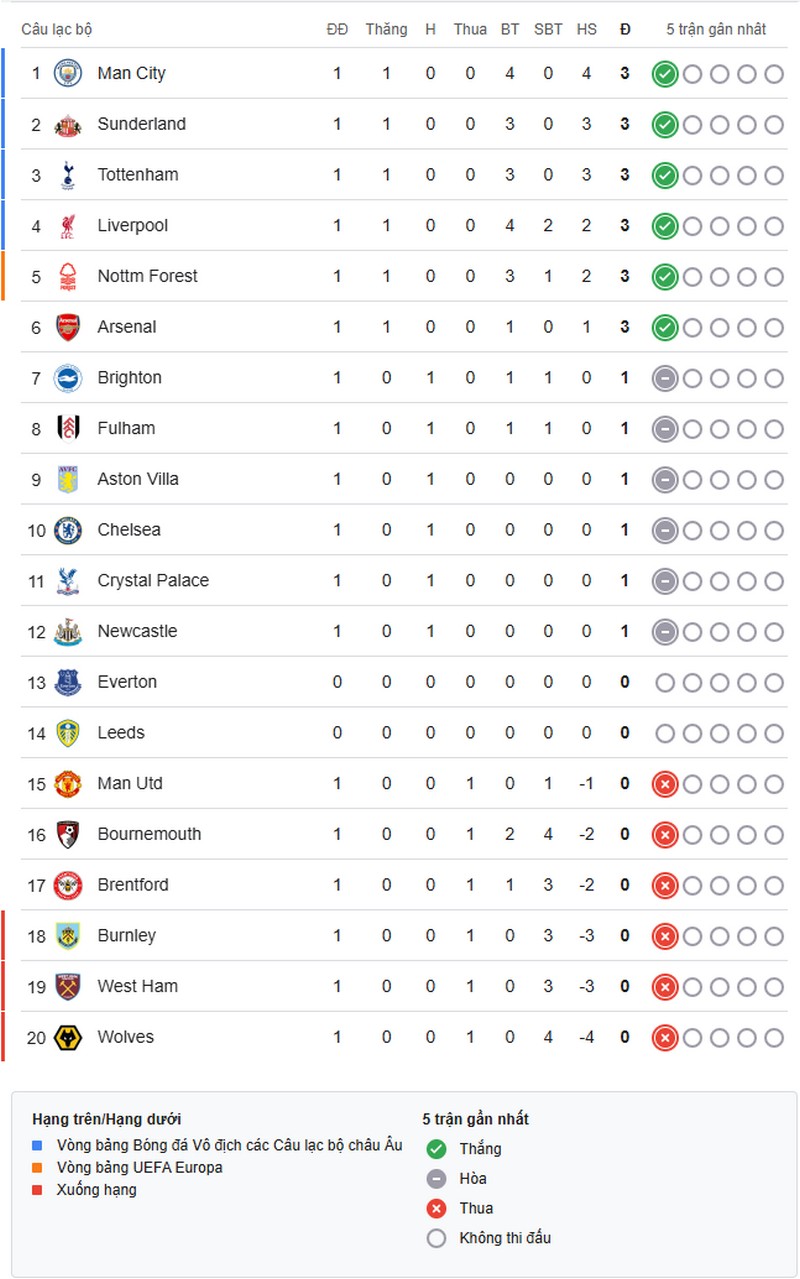
Task: Click the Man City club crest
Action: 67,73
